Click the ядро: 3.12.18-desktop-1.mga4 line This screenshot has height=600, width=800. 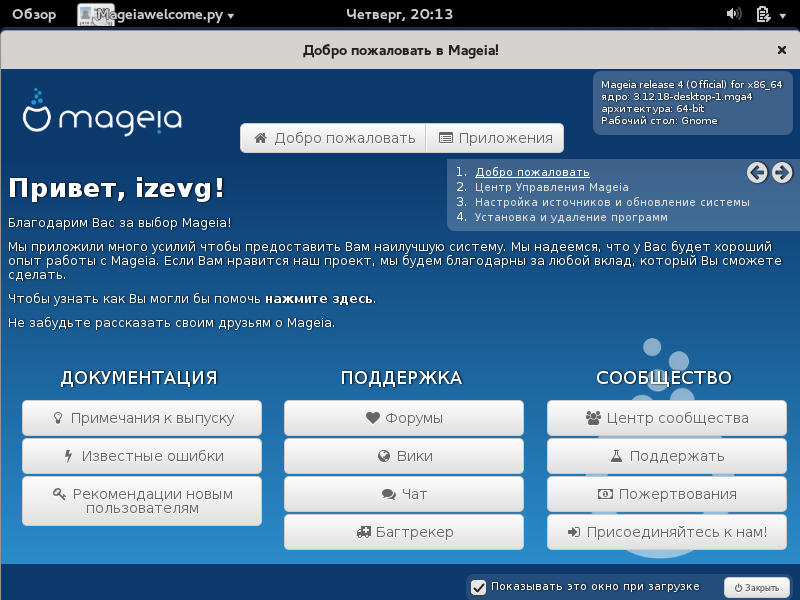[x=677, y=96]
